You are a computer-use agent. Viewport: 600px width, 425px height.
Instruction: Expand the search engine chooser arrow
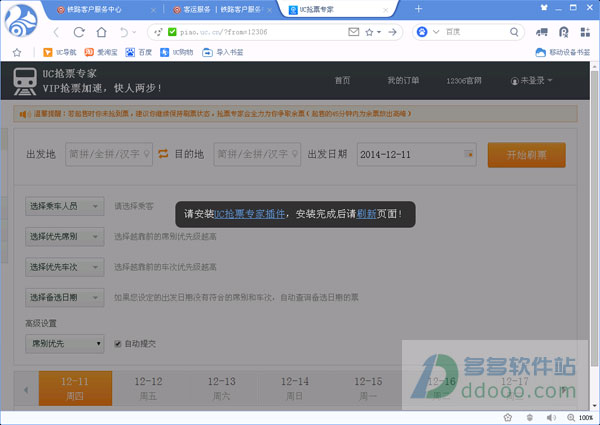click(436, 32)
